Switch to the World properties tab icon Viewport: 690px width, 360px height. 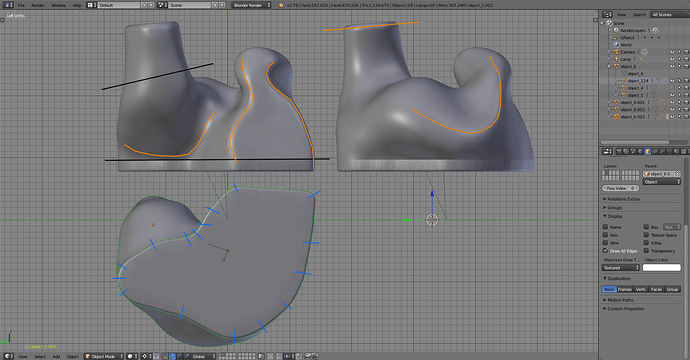pyautogui.click(x=640, y=151)
